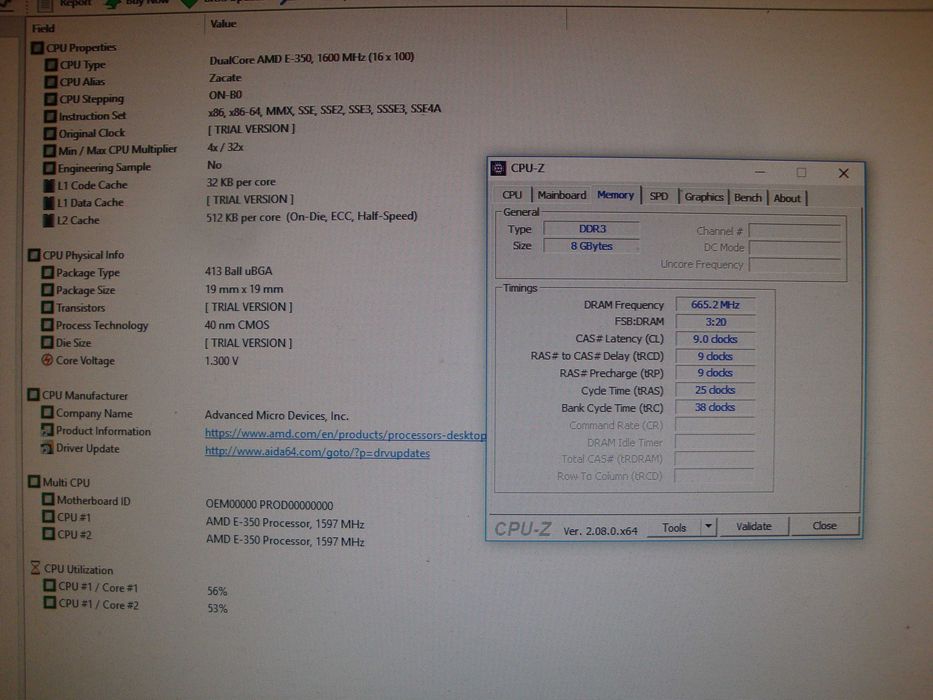Click the Validate button in CPU-Z
The height and width of the screenshot is (700, 933).
pyautogui.click(x=754, y=526)
